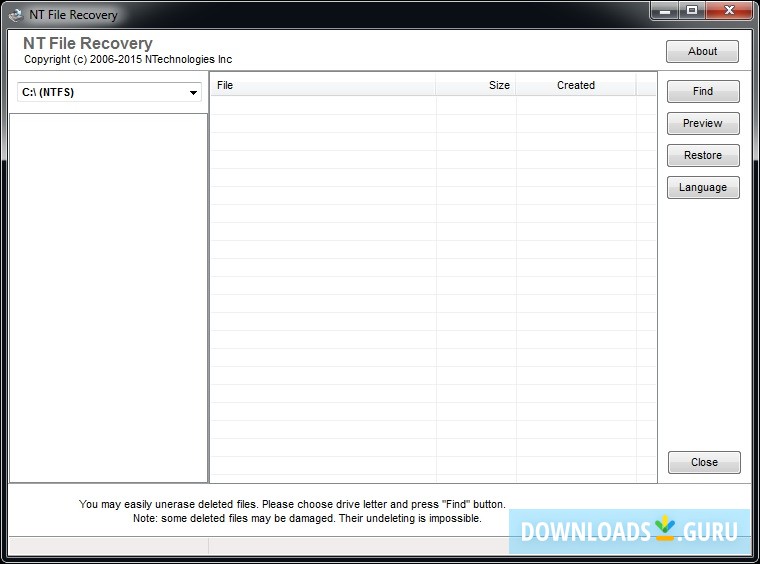
Task: Click the 'You may easily unerase deleted files' hint
Action: (x=292, y=504)
